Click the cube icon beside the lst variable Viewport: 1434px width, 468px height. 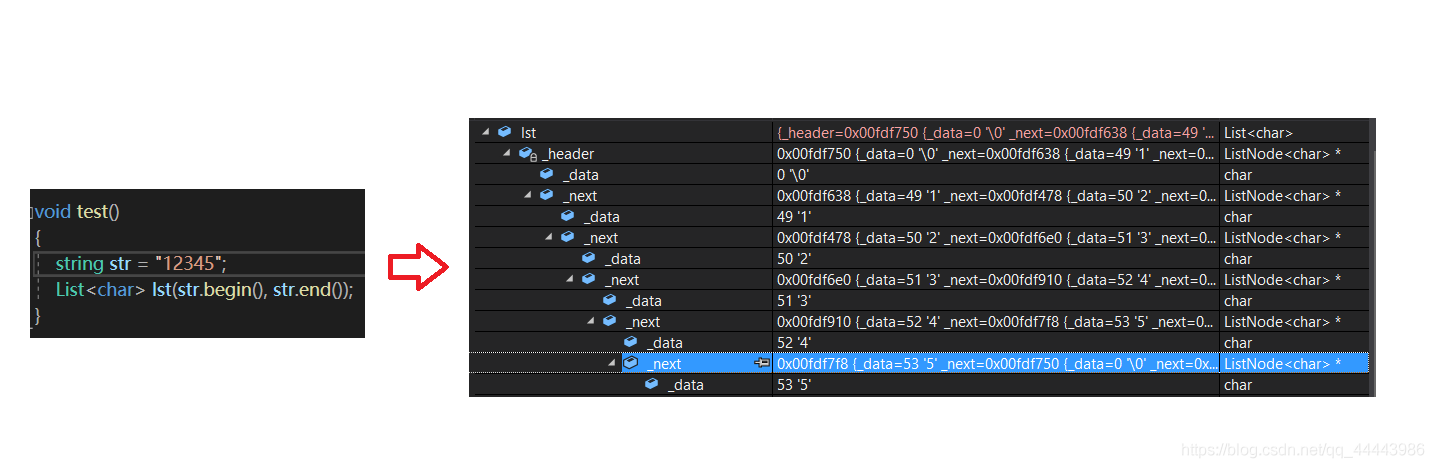coord(504,132)
